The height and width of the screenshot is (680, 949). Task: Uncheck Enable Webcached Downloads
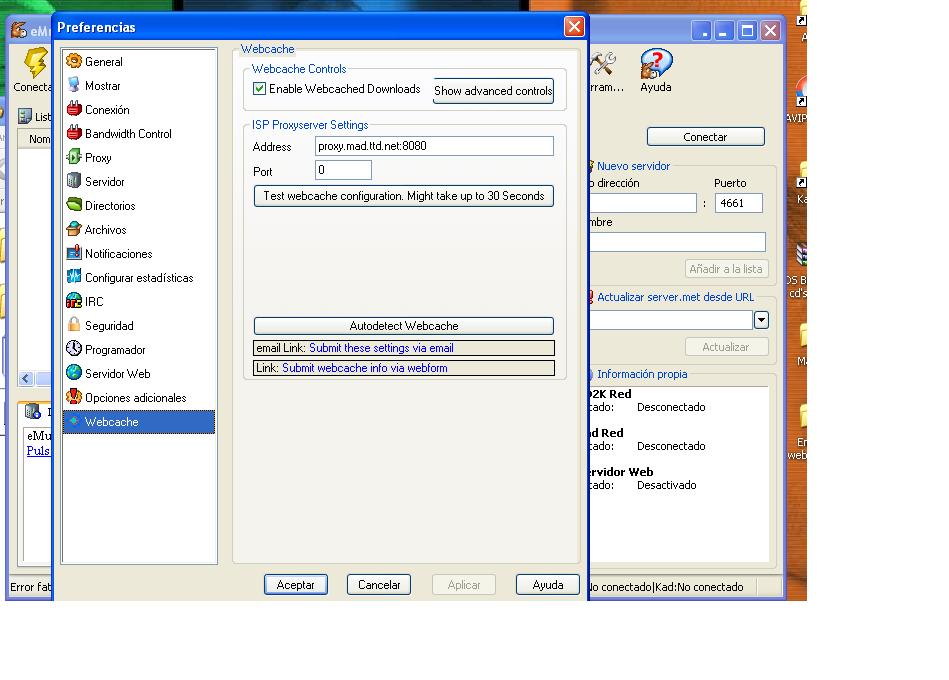pos(260,88)
